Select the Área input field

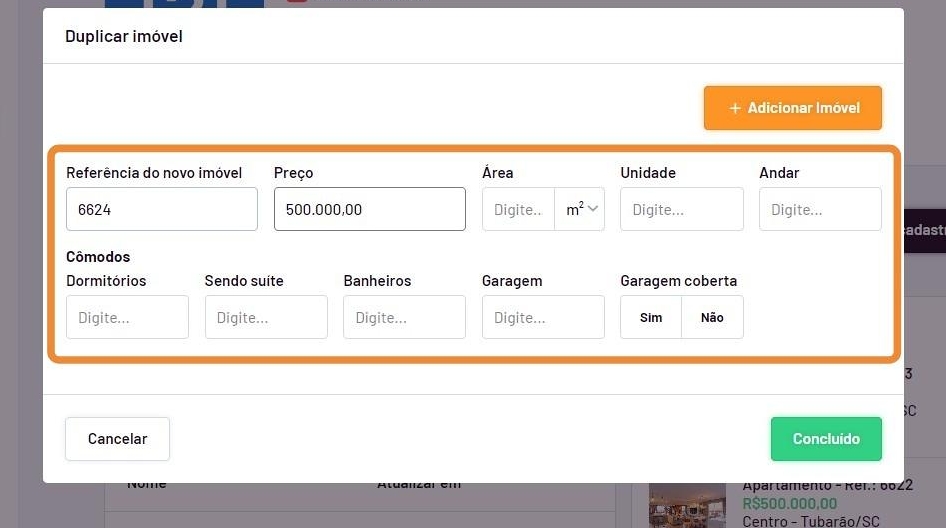pyautogui.click(x=518, y=209)
